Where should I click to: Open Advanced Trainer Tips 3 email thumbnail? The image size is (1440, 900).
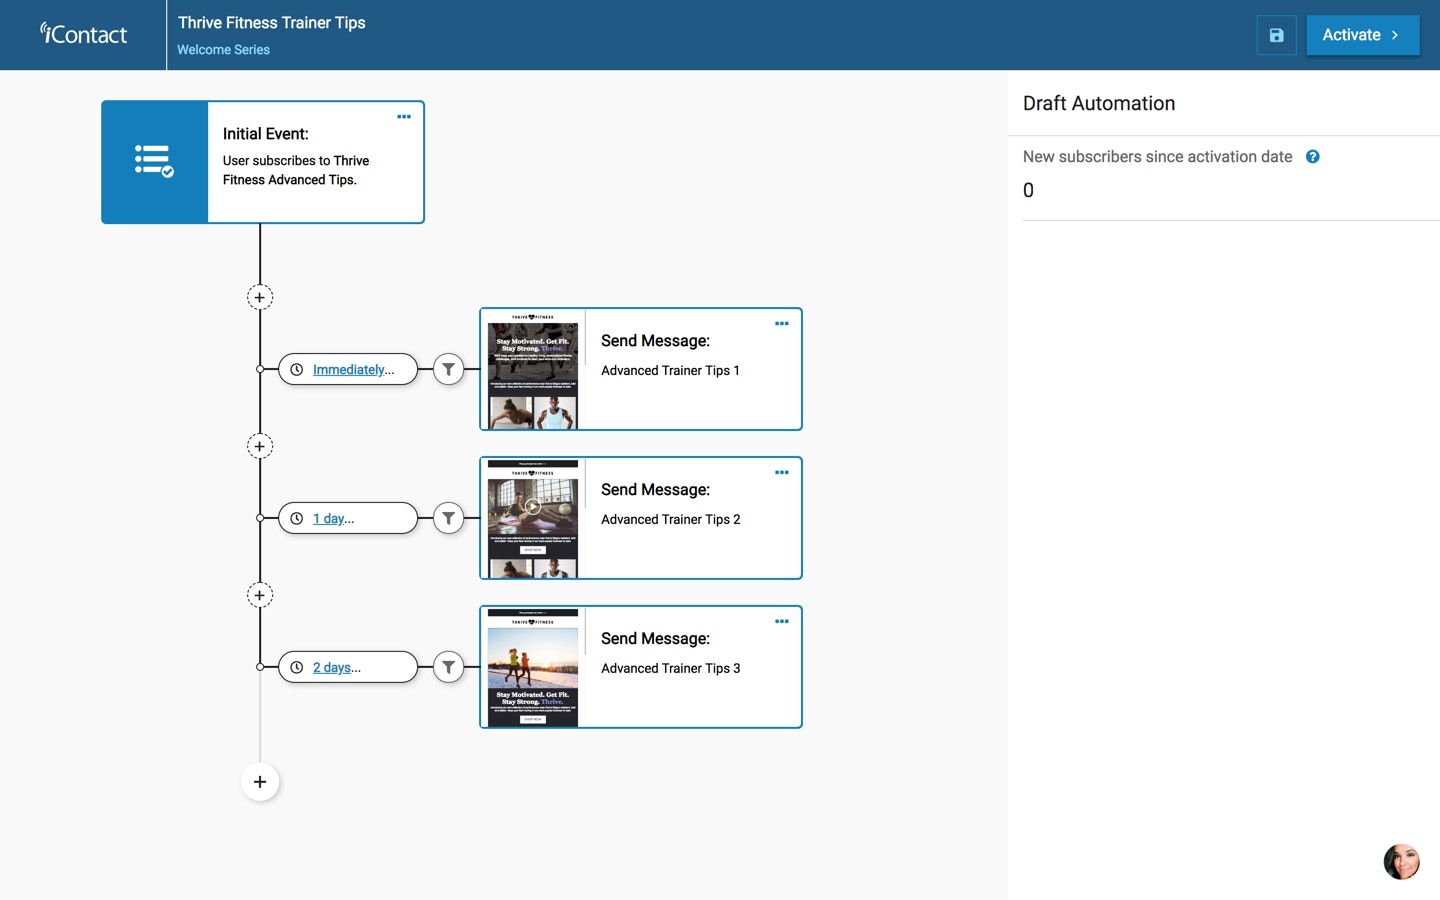(533, 667)
